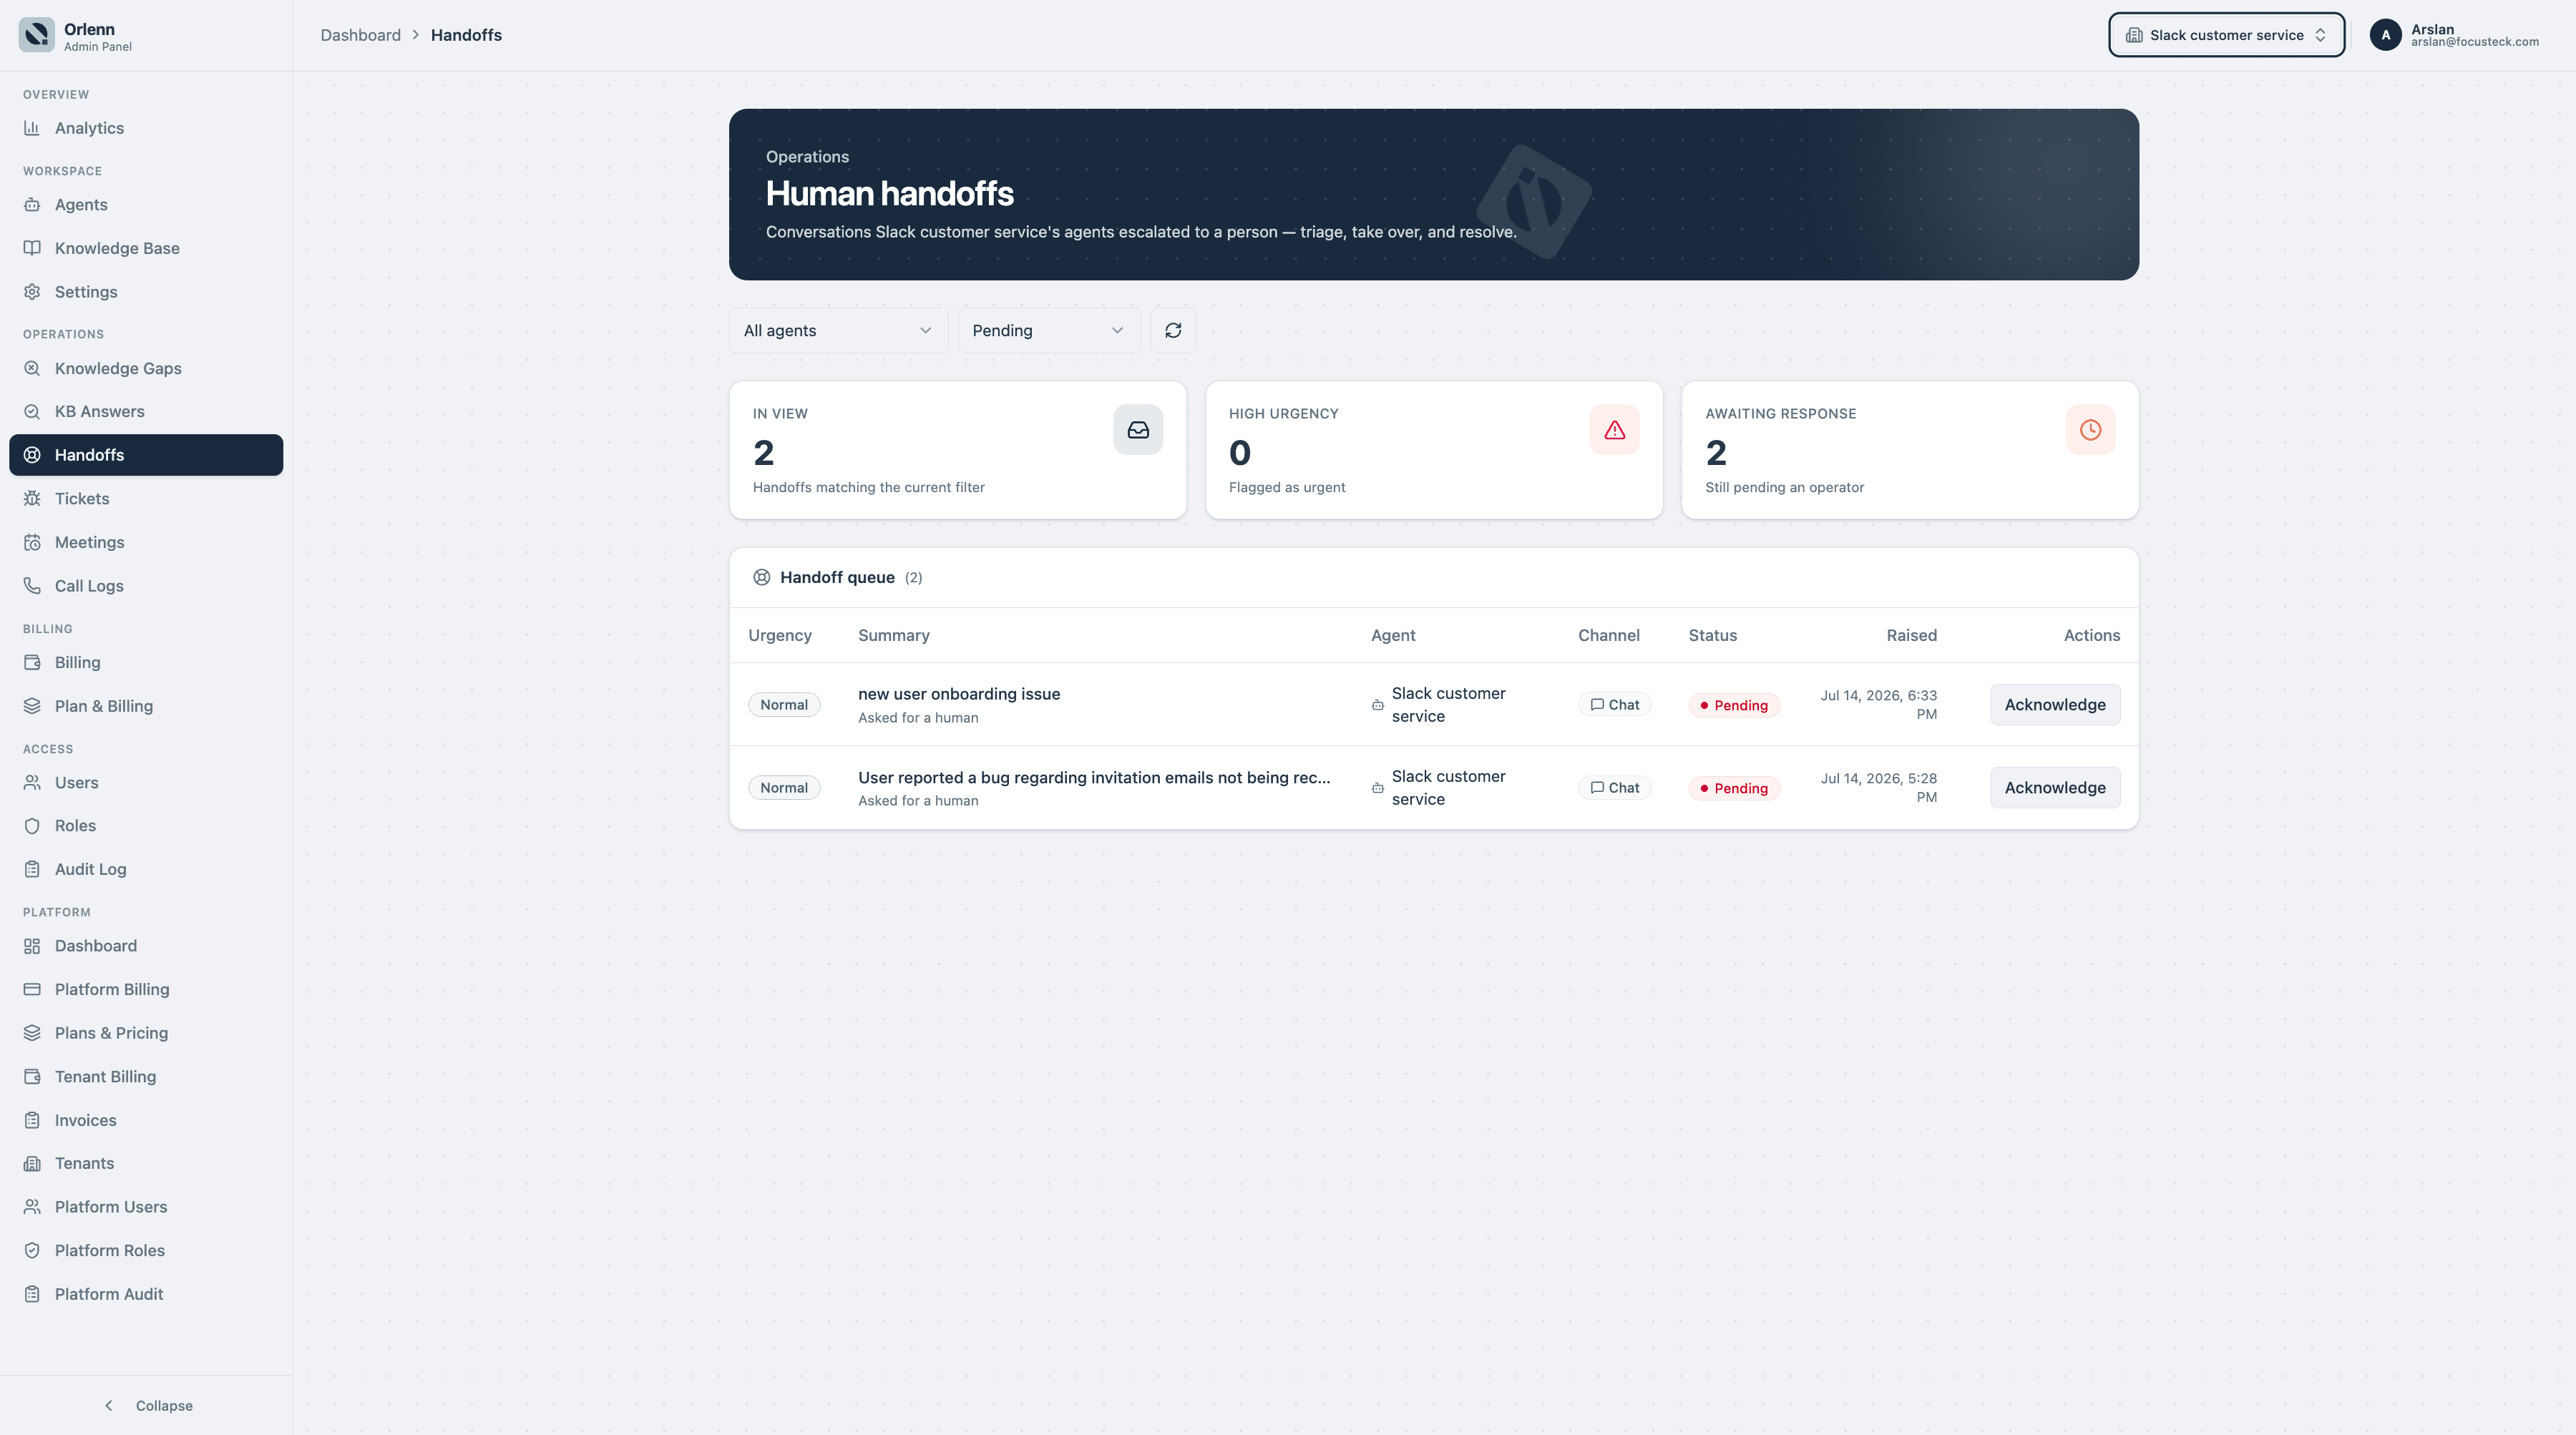Viewport: 2576px width, 1435px height.
Task: Open Billing wallet icon in sidebar
Action: [x=32, y=662]
